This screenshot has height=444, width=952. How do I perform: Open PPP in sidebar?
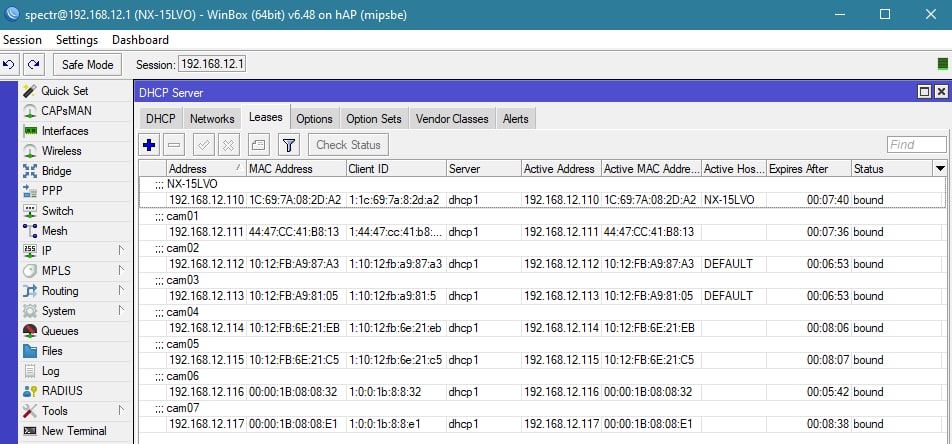52,191
